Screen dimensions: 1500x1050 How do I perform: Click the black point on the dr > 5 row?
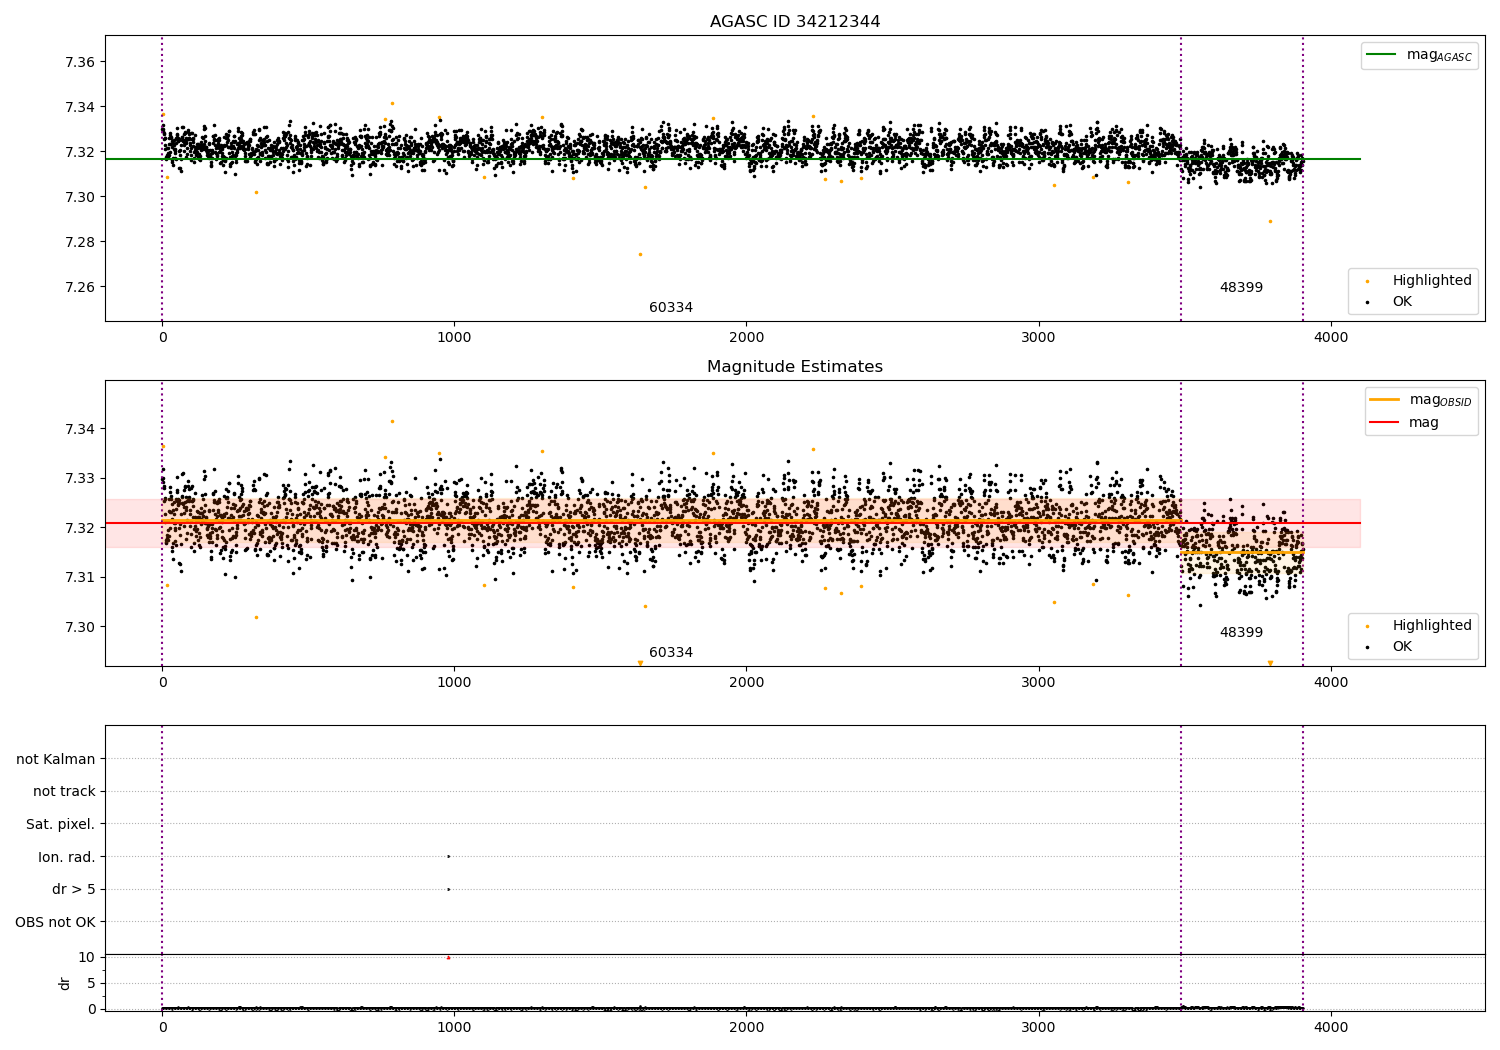(448, 889)
